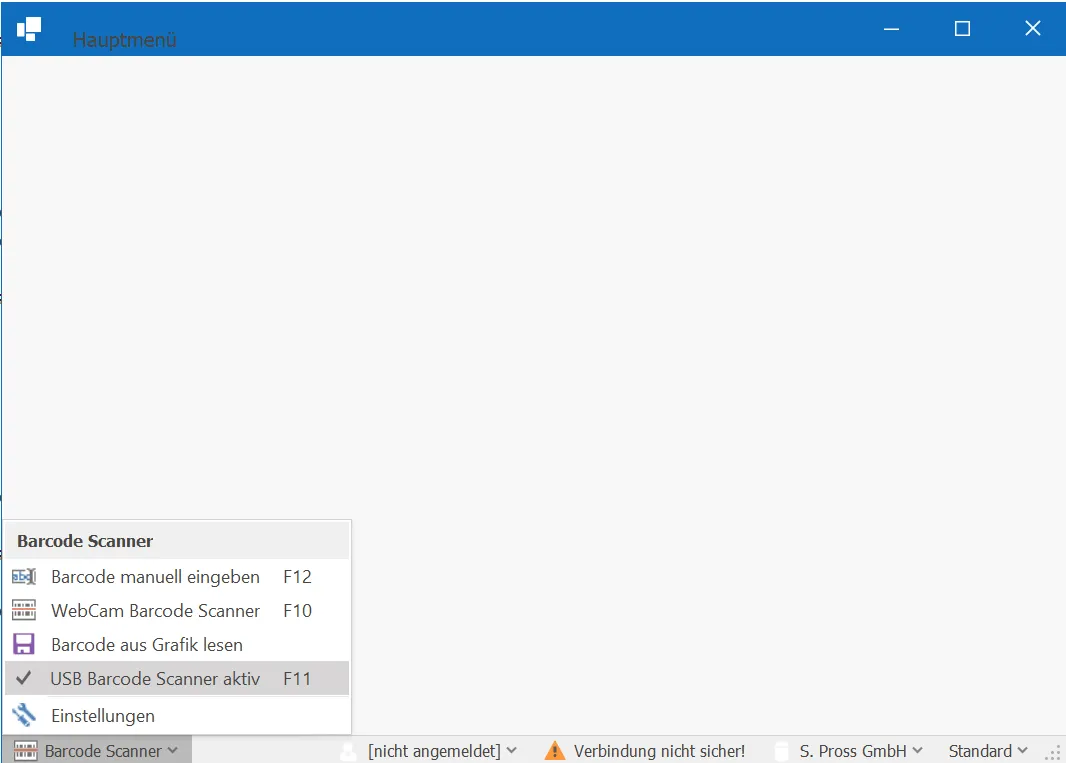The image size is (1066, 763).
Task: Minimize the Hauptmenü window
Action: (891, 29)
